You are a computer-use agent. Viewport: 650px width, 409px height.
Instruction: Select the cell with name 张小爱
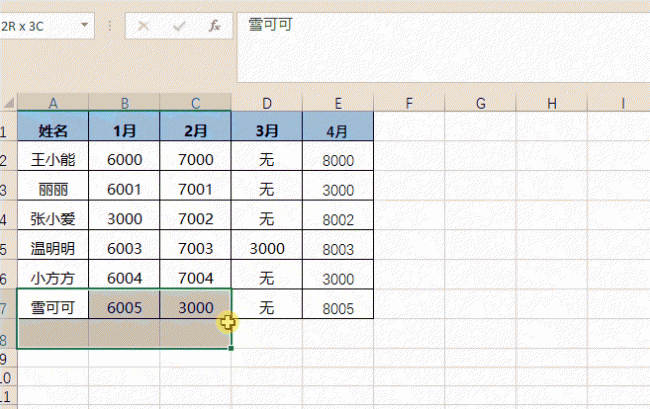pyautogui.click(x=53, y=215)
